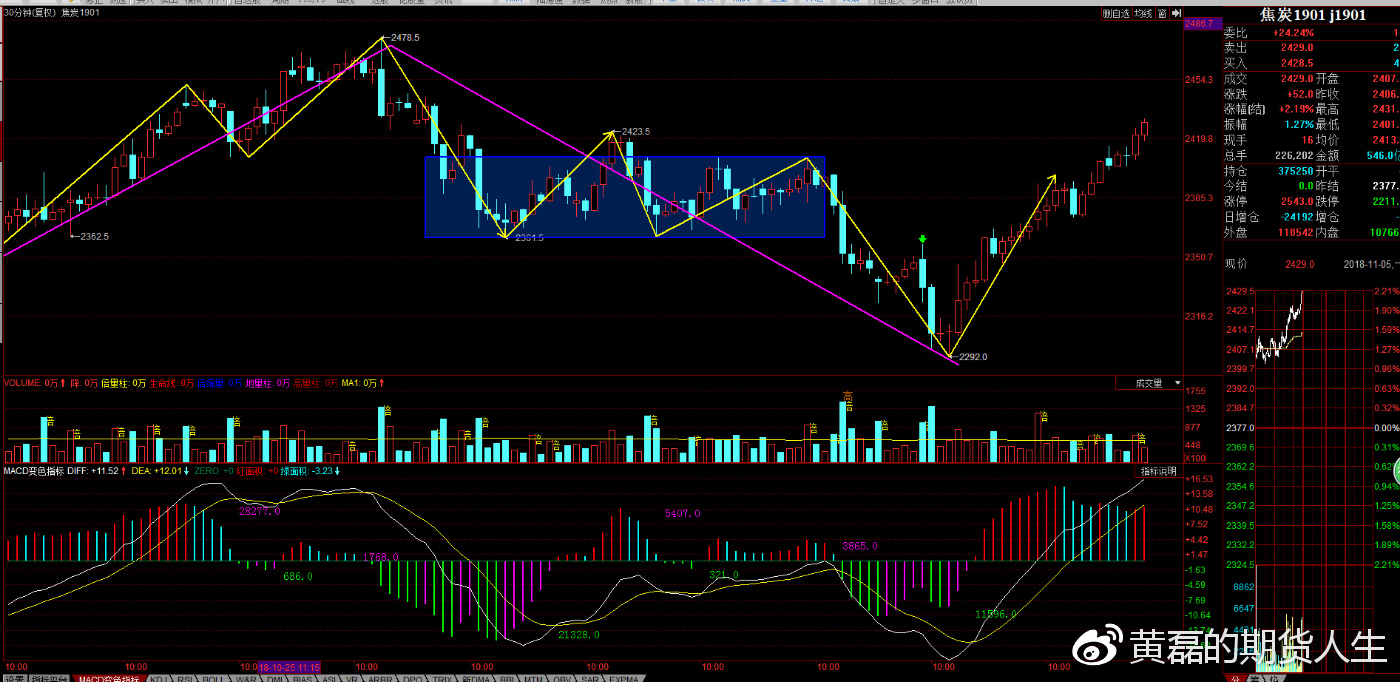Switch to the SAR indicator tab
This screenshot has height=682, width=1400.
click(x=590, y=679)
